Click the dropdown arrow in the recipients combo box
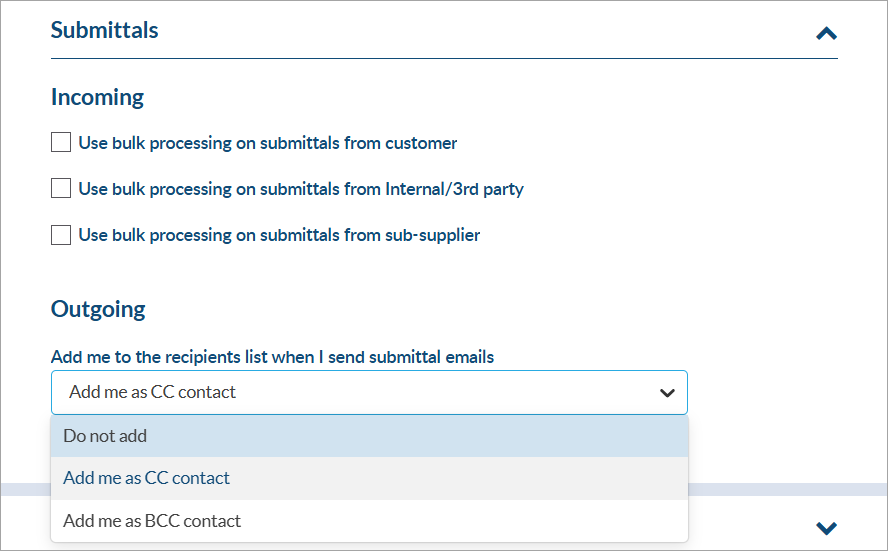Image resolution: width=888 pixels, height=551 pixels. point(667,392)
